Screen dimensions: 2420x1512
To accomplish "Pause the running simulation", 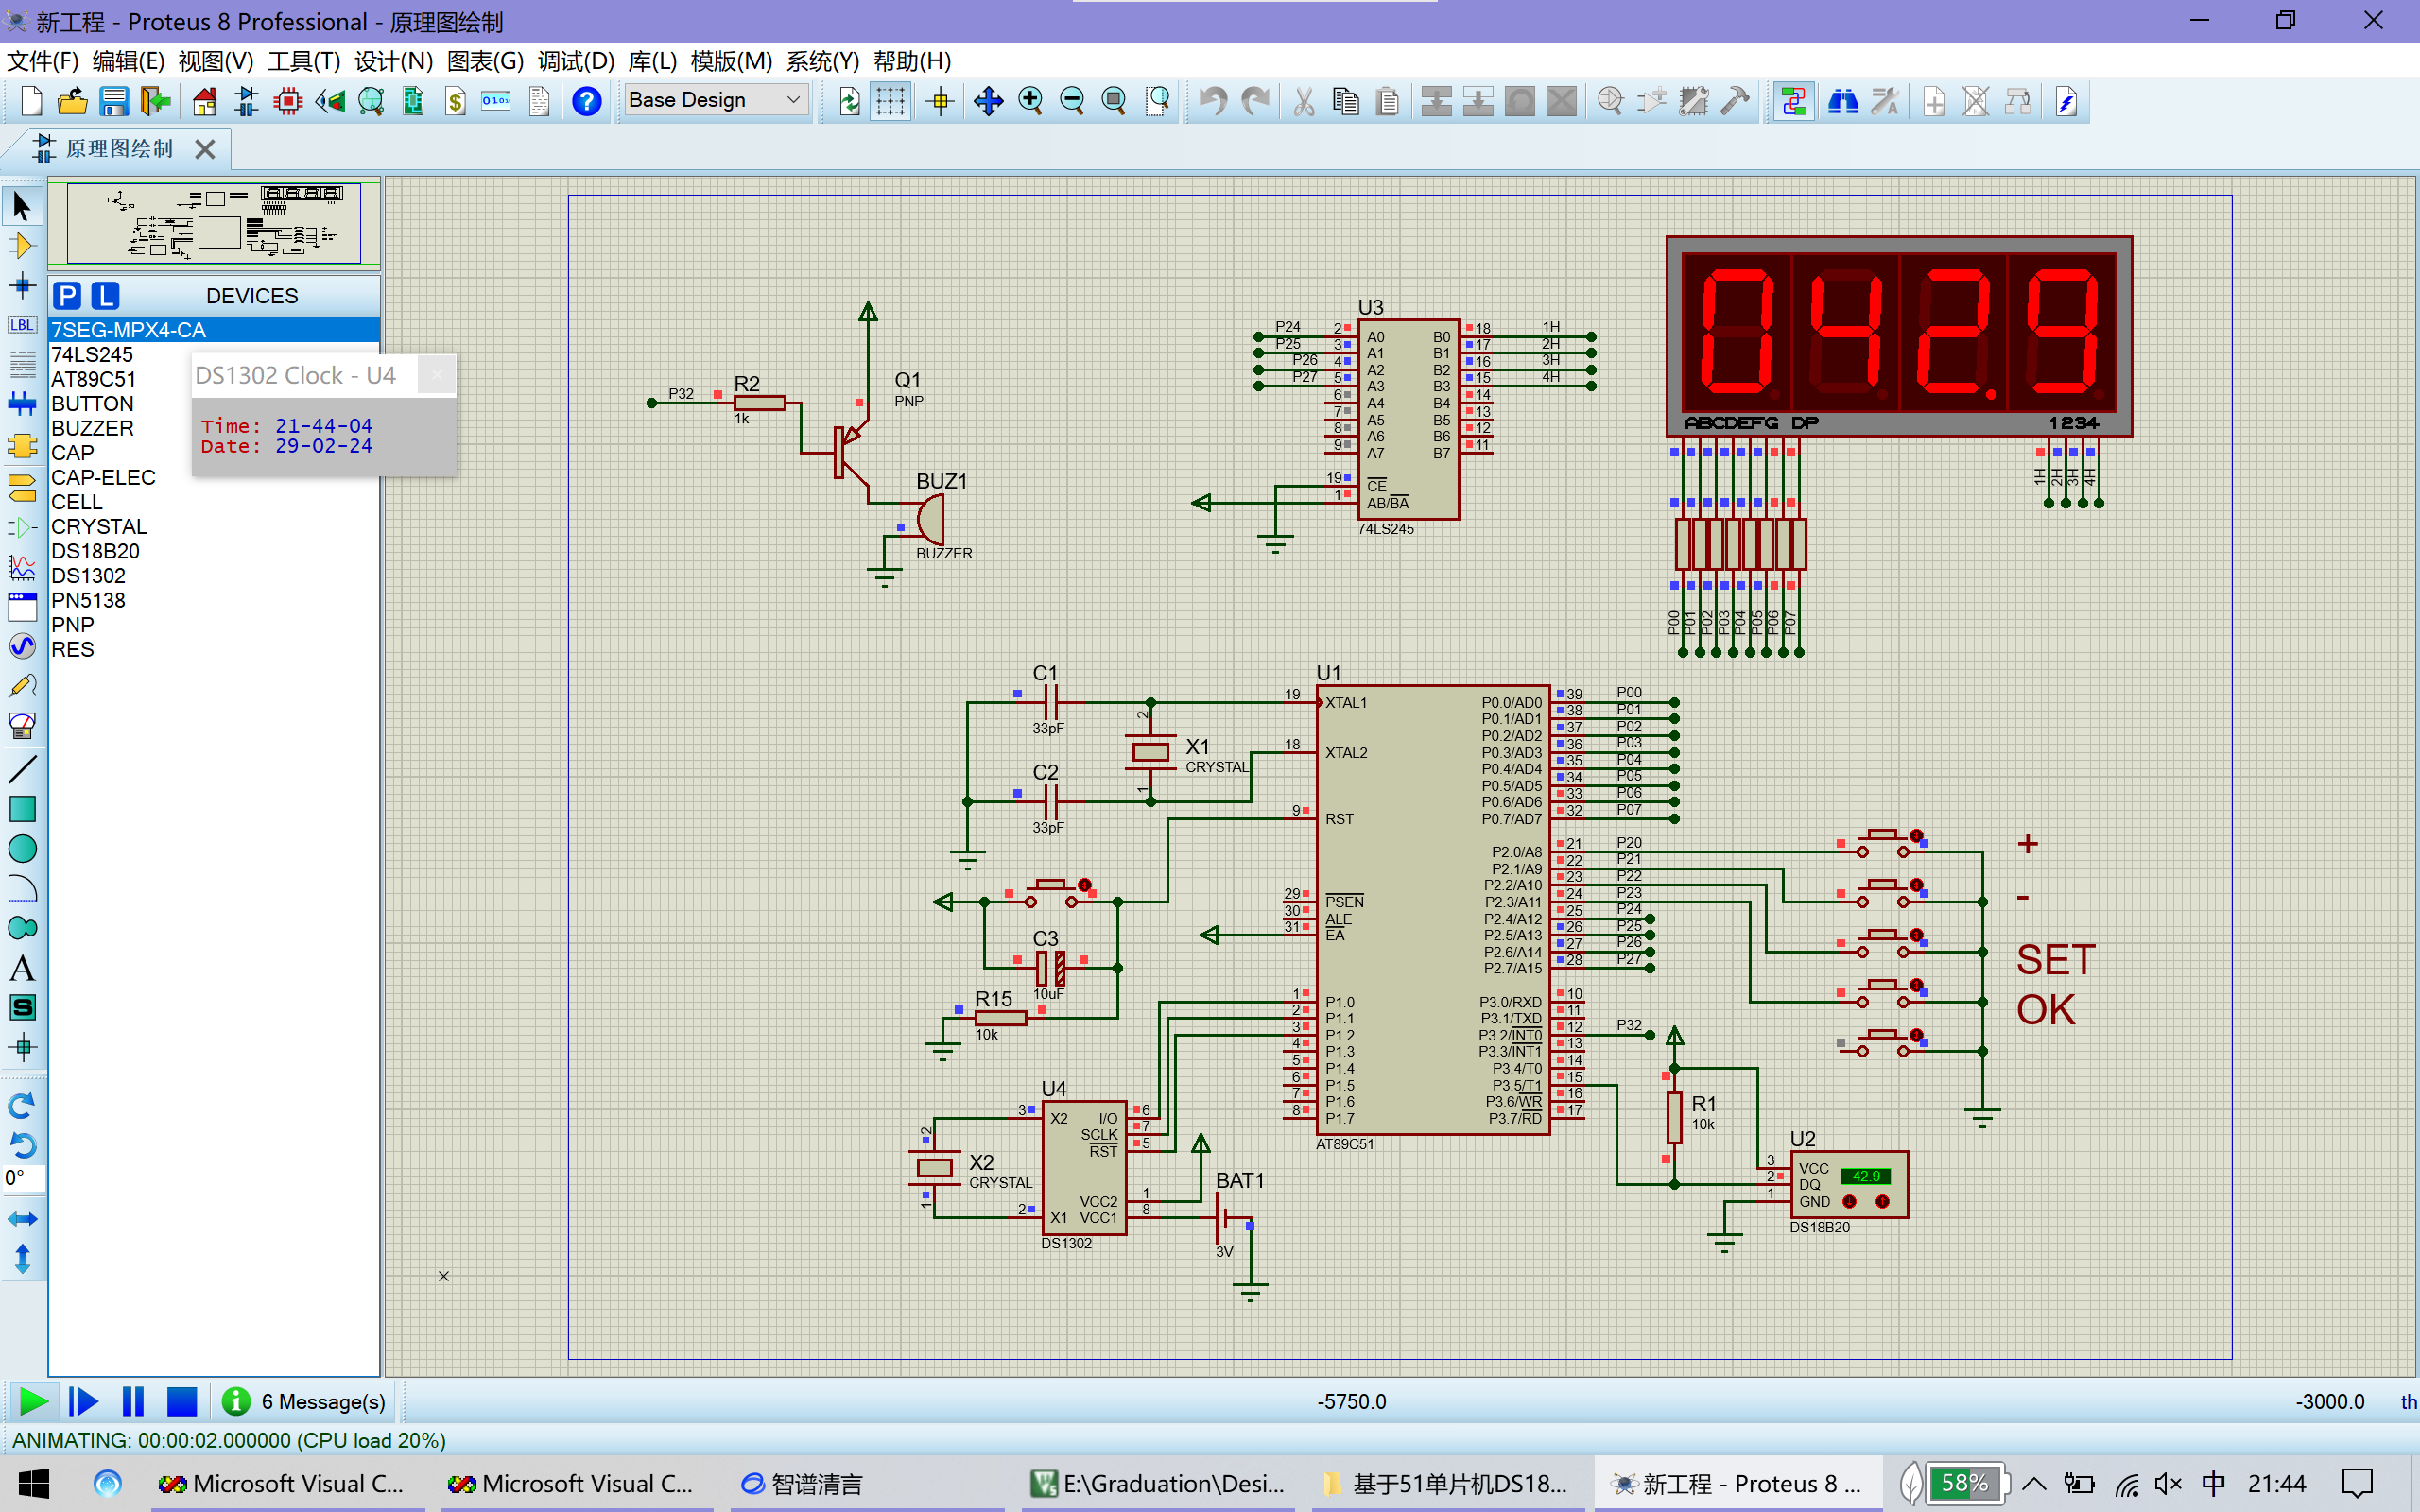I will tap(133, 1402).
